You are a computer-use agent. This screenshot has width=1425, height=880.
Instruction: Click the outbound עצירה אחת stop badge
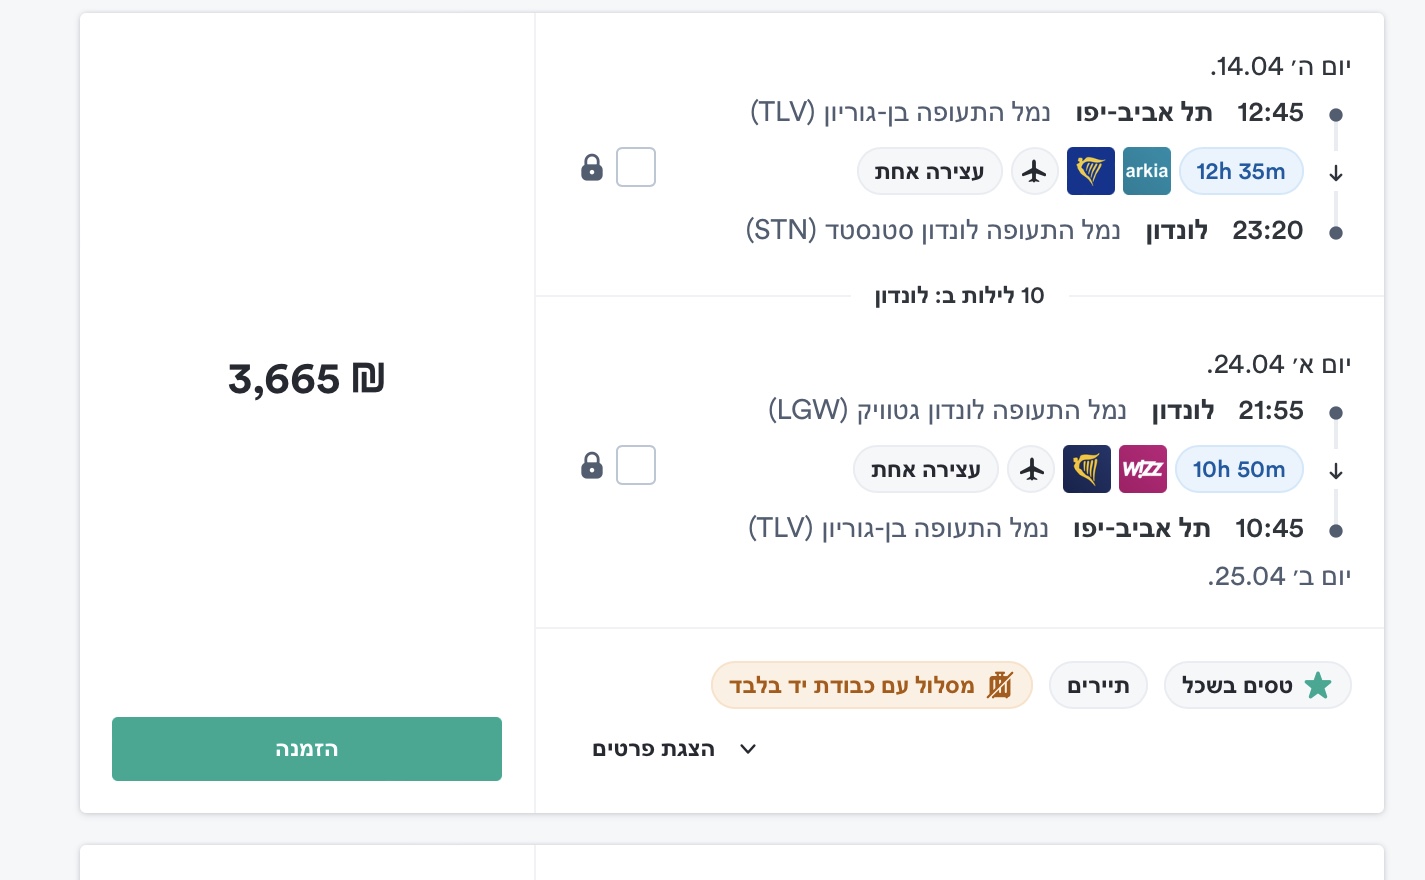[x=929, y=172]
